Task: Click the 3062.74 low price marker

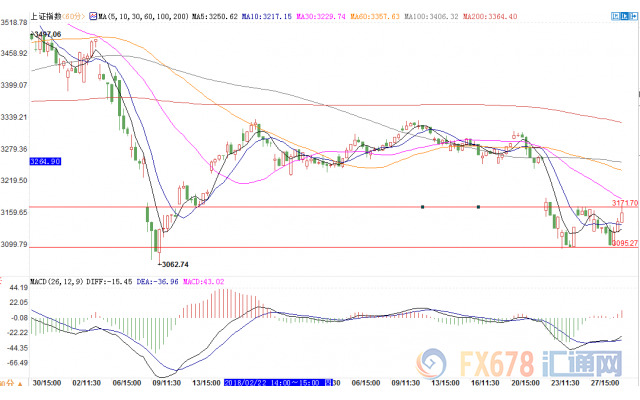Action: click(180, 263)
